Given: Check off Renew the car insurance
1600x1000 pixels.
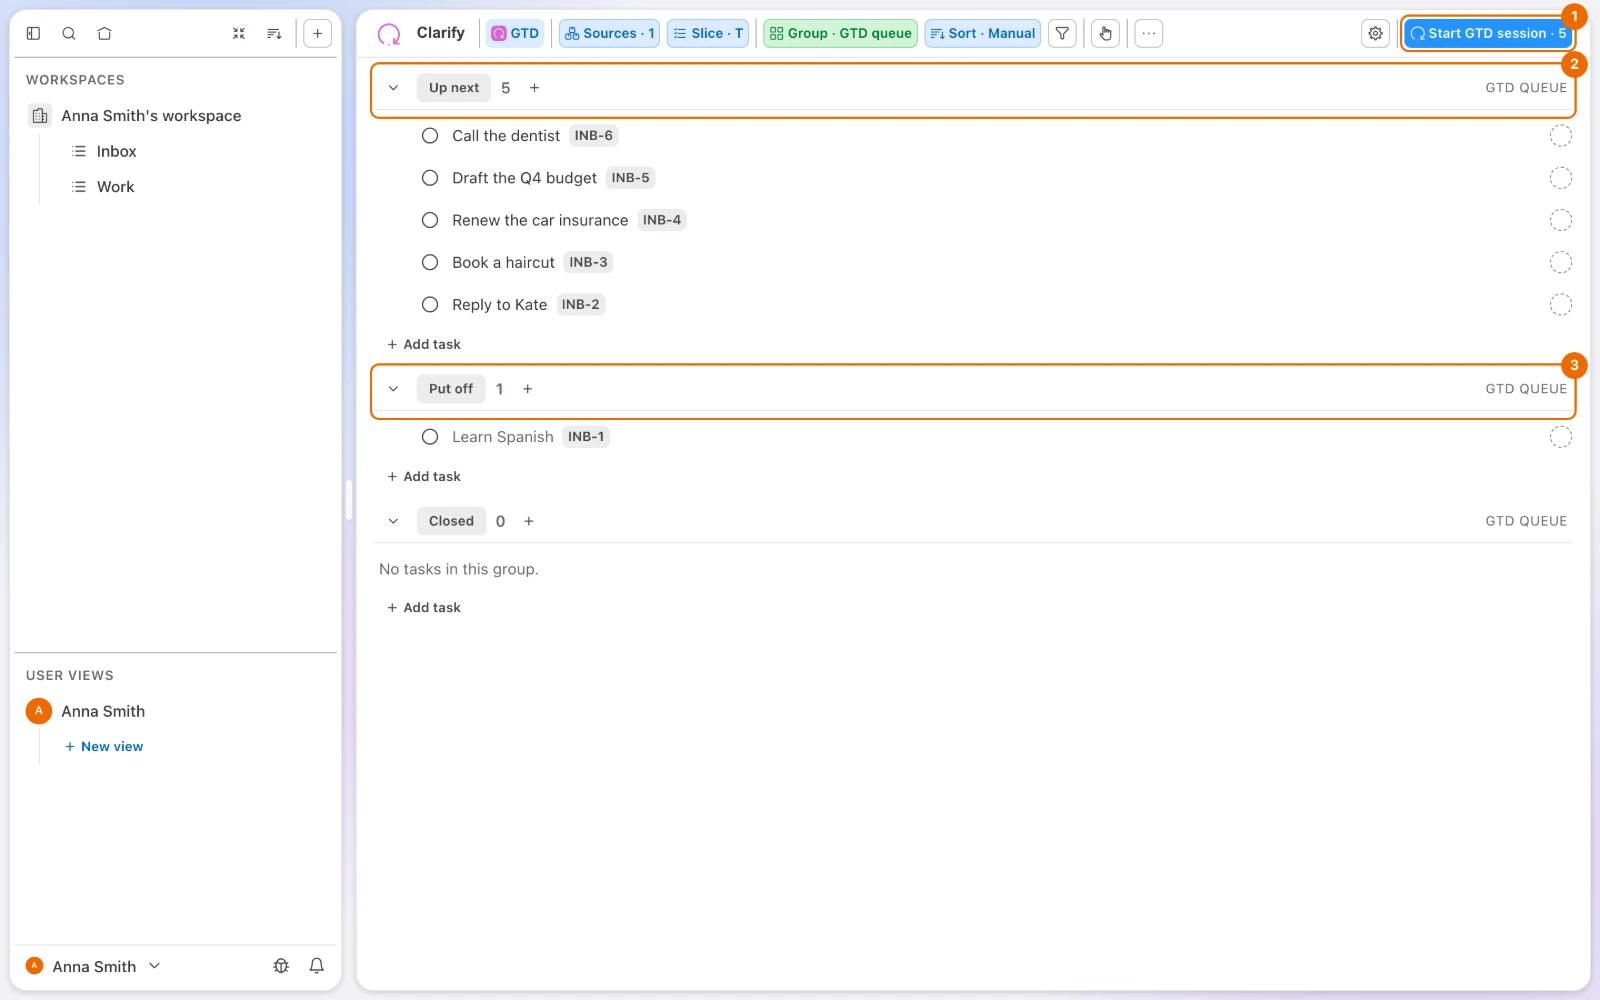Looking at the screenshot, I should (x=430, y=220).
